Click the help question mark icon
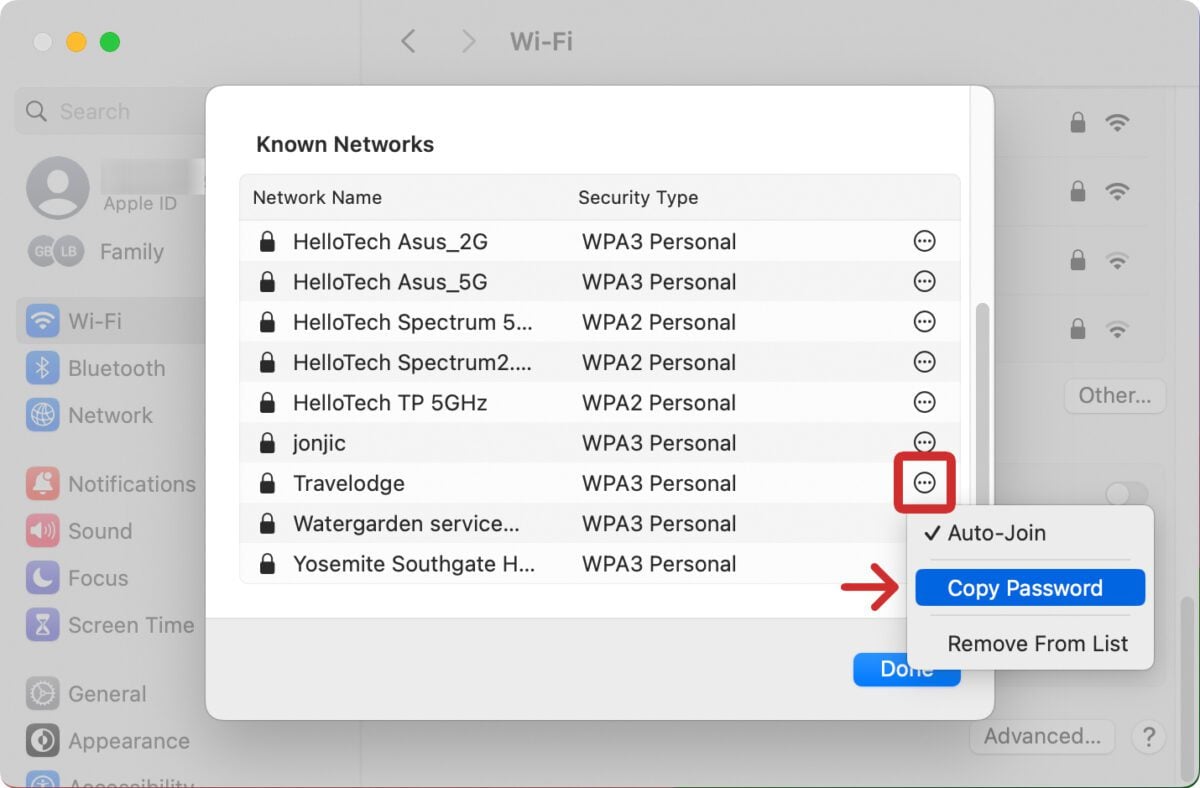The width and height of the screenshot is (1200, 788). coord(1148,737)
